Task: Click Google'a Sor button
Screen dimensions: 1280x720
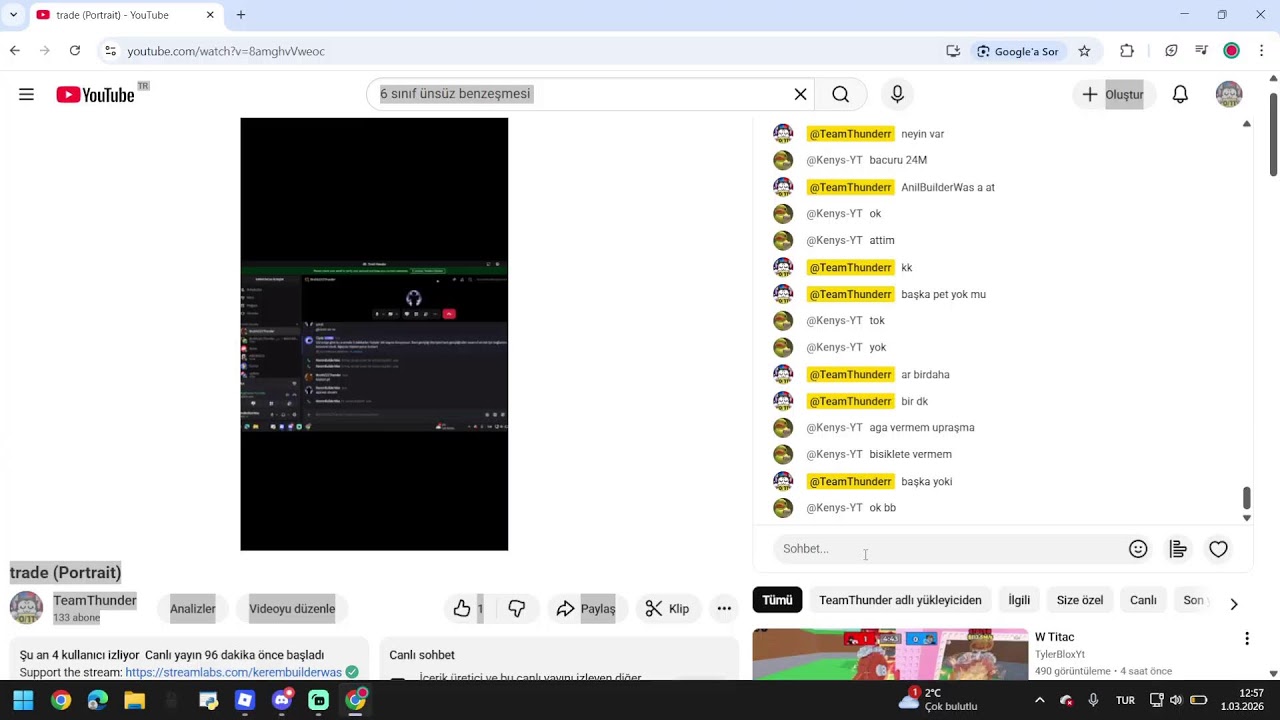Action: pyautogui.click(x=1018, y=51)
